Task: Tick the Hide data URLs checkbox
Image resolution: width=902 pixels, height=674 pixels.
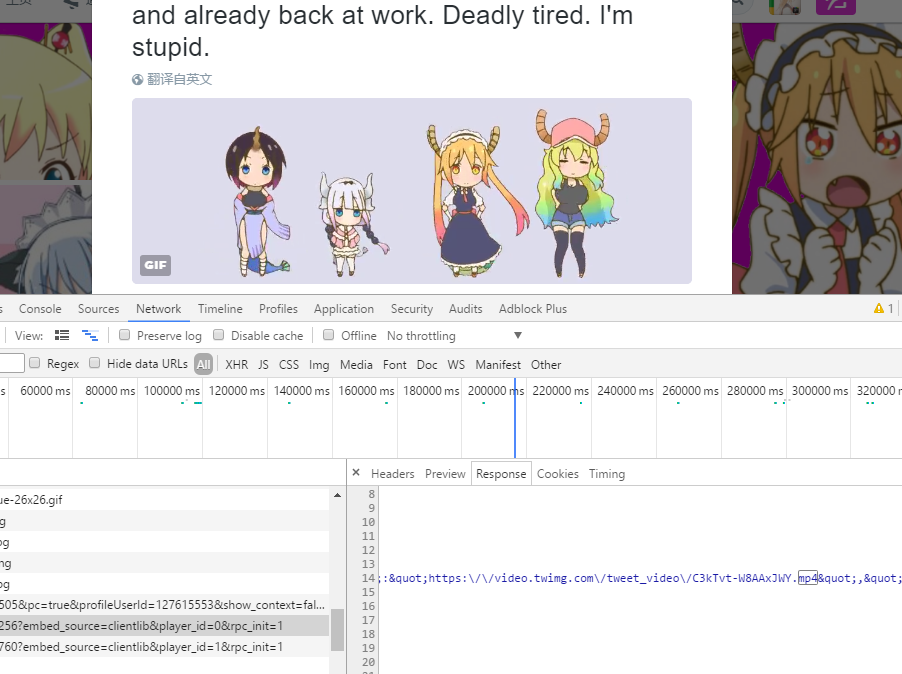Action: (95, 364)
